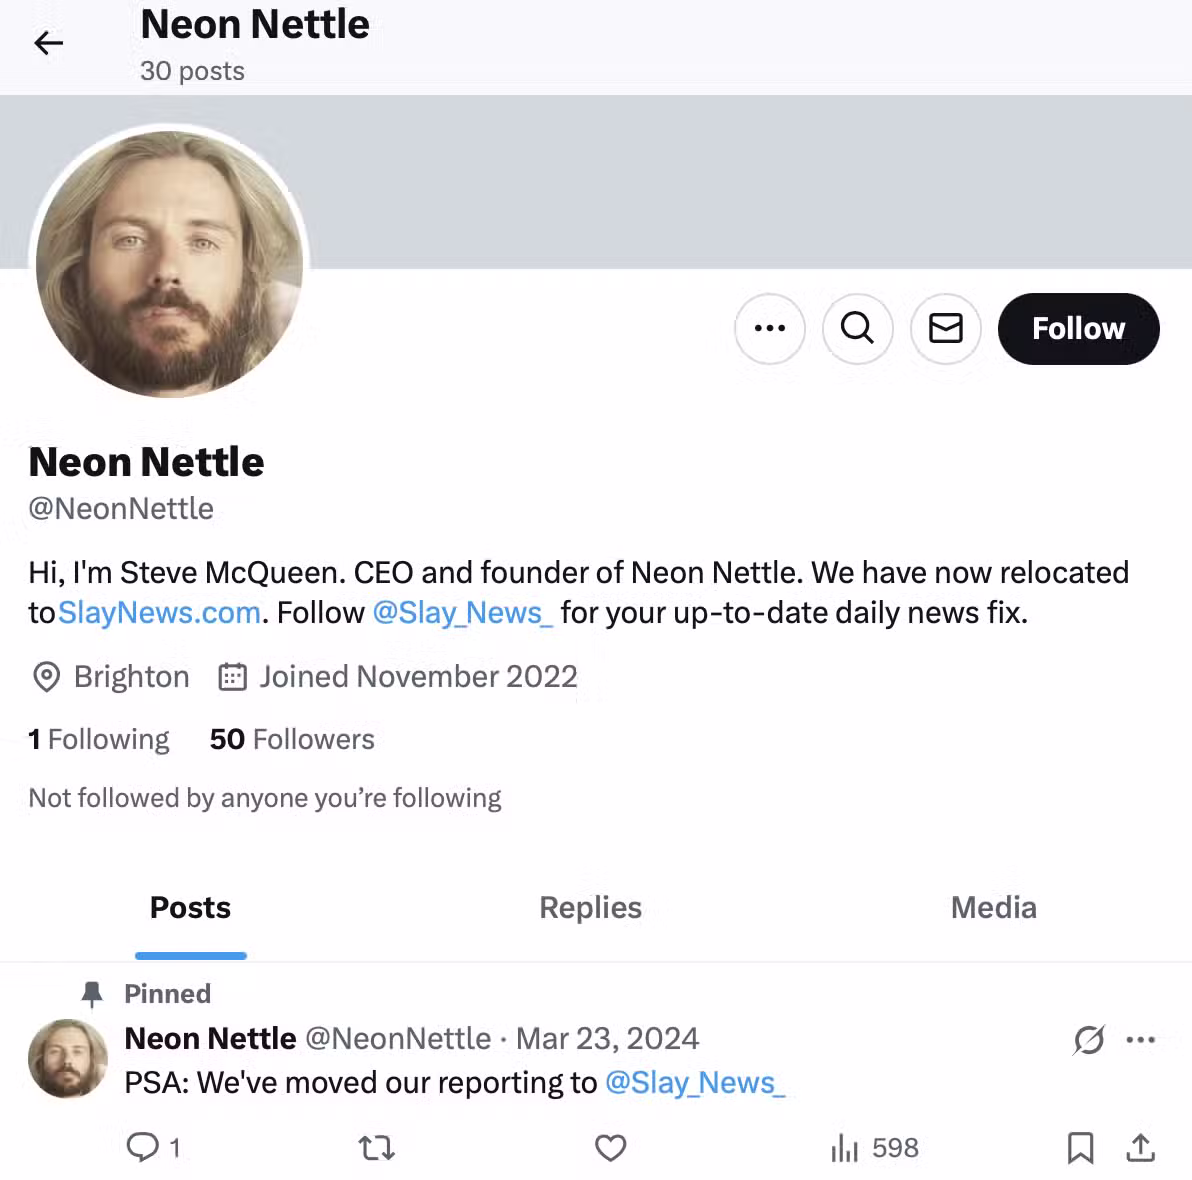Image resolution: width=1192 pixels, height=1180 pixels.
Task: Bookmark the pinned post
Action: (1080, 1147)
